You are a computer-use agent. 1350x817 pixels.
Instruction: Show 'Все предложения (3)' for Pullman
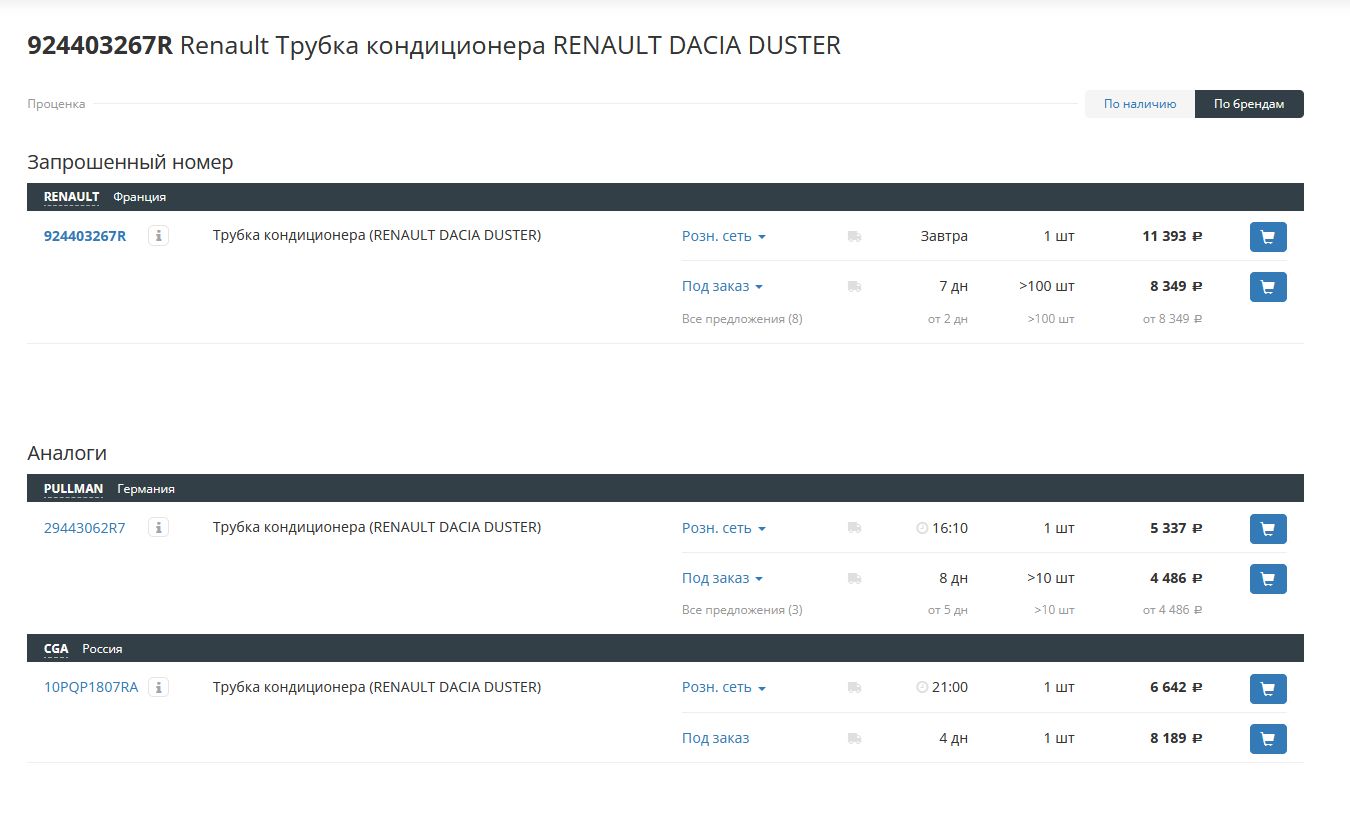(742, 610)
